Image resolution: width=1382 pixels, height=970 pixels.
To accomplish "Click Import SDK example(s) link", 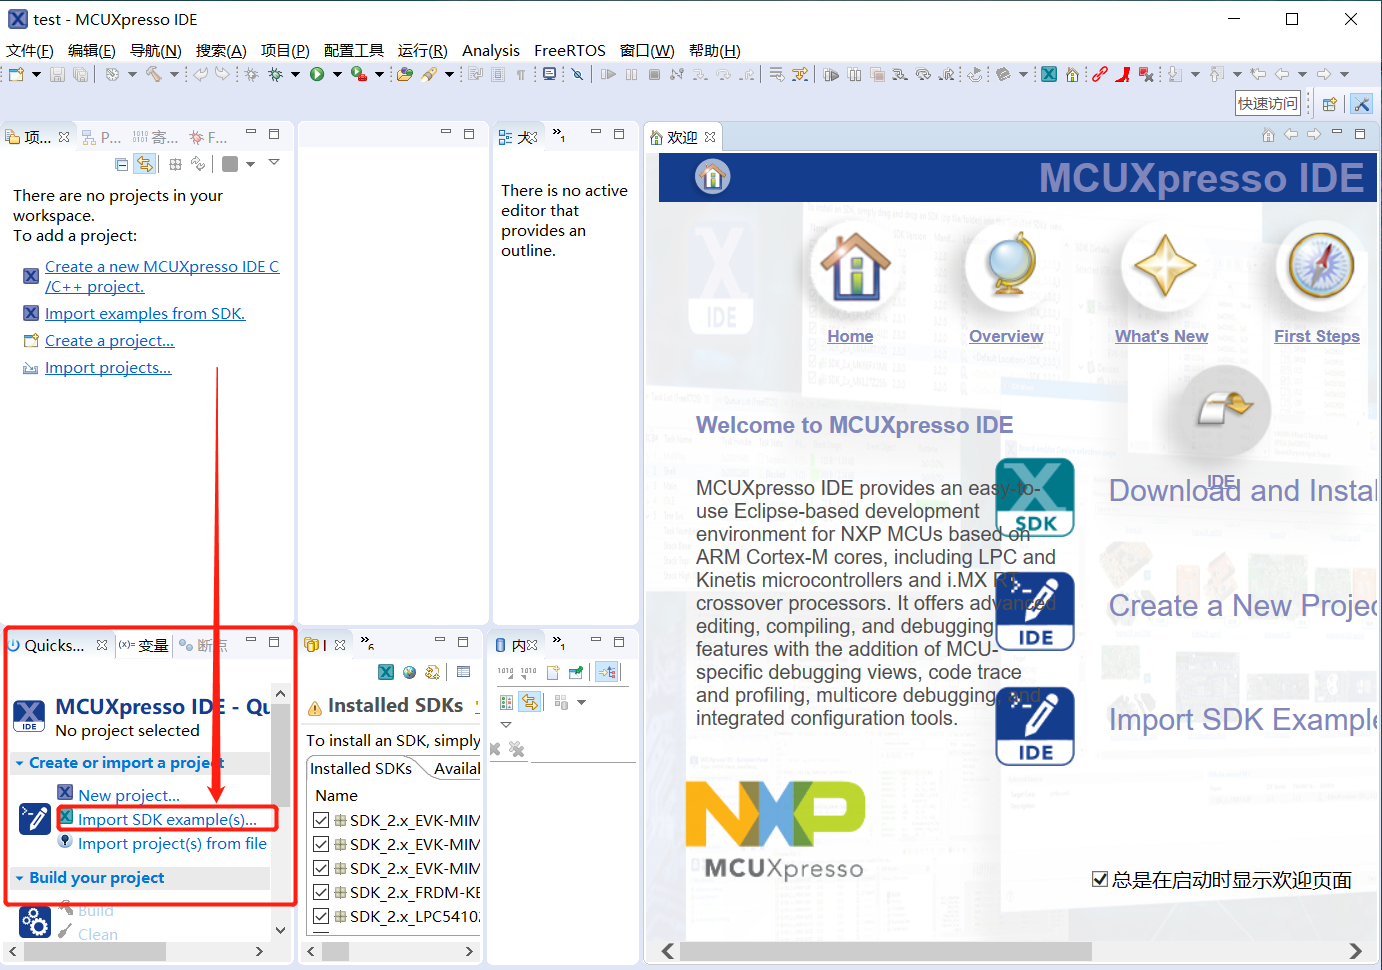I will coord(167,820).
